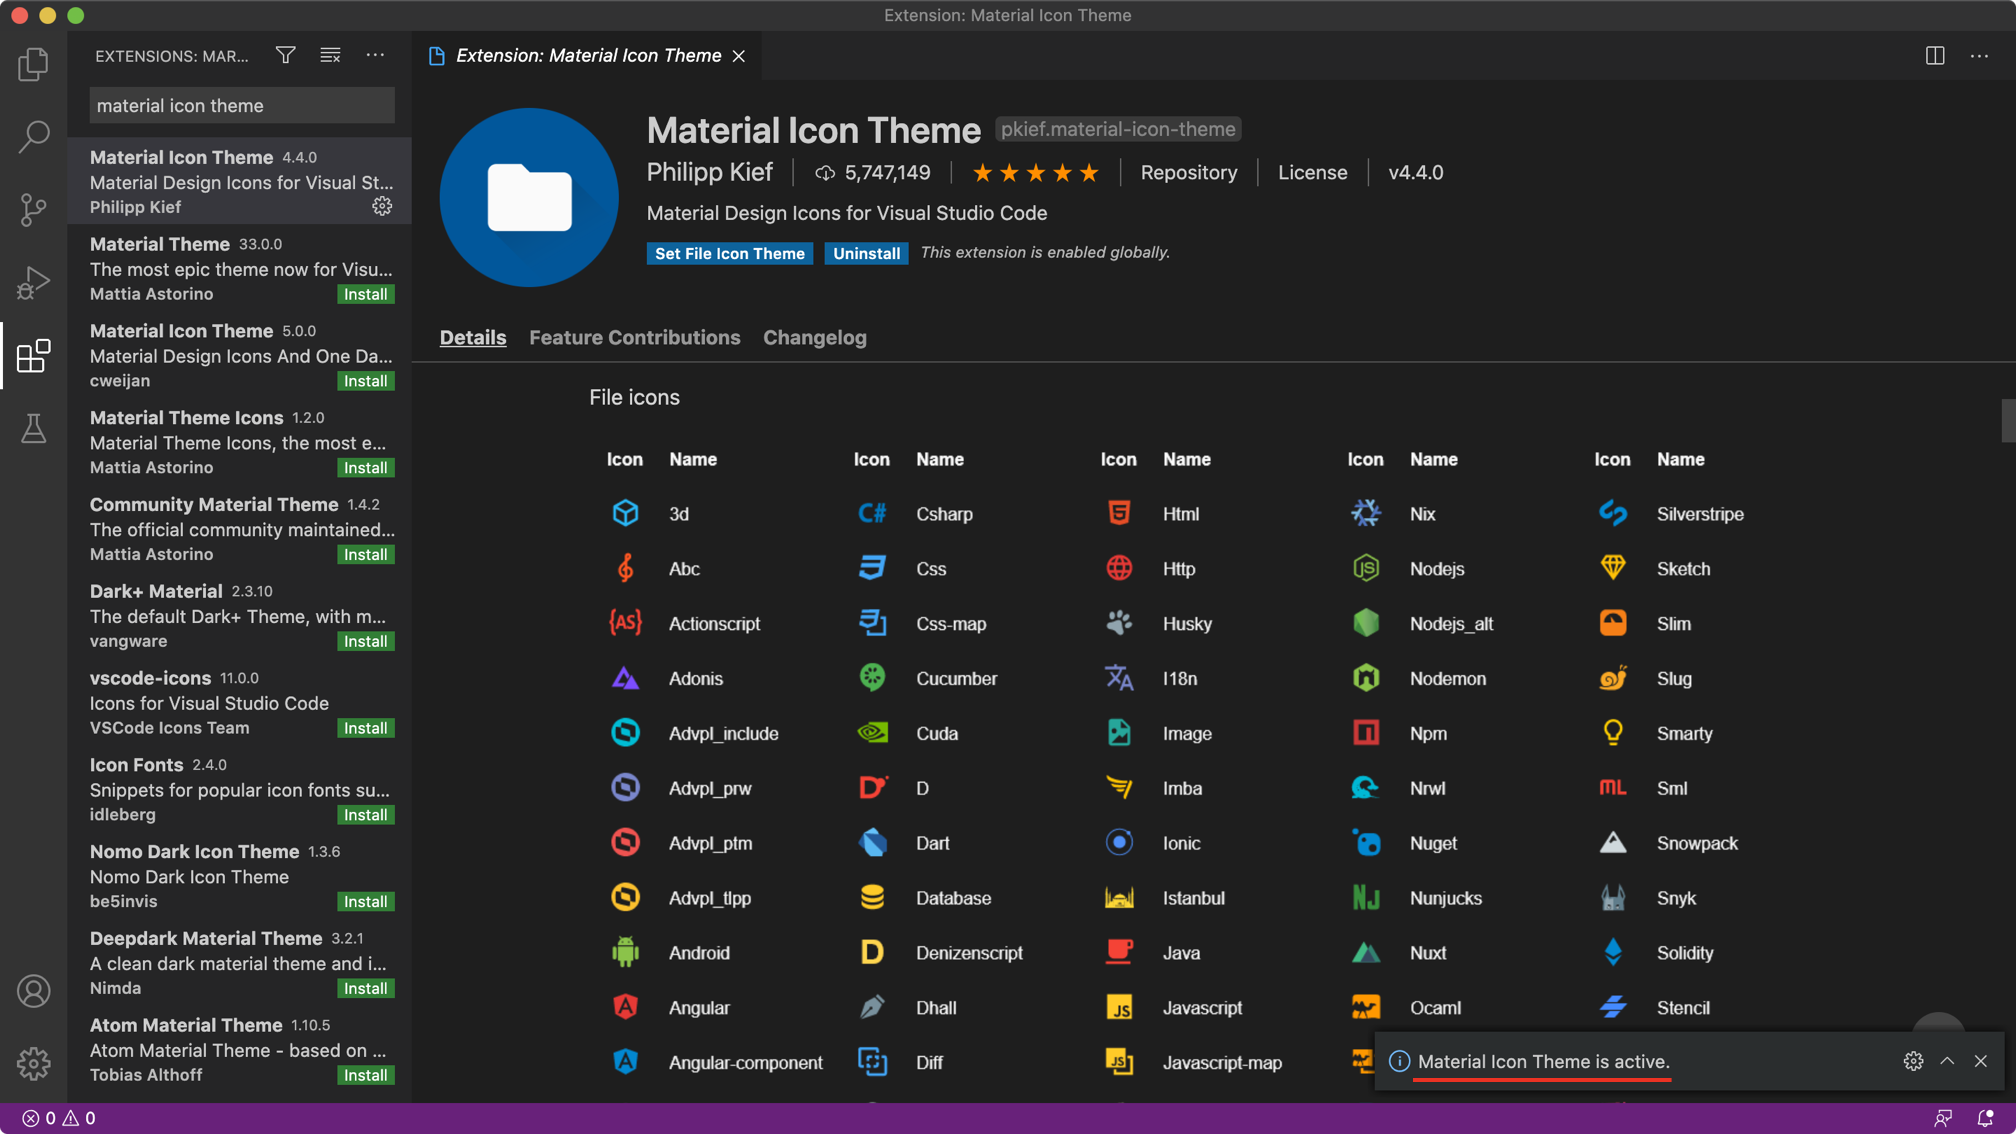Collapse the notification with chevron
The width and height of the screenshot is (2016, 1134).
1947,1061
